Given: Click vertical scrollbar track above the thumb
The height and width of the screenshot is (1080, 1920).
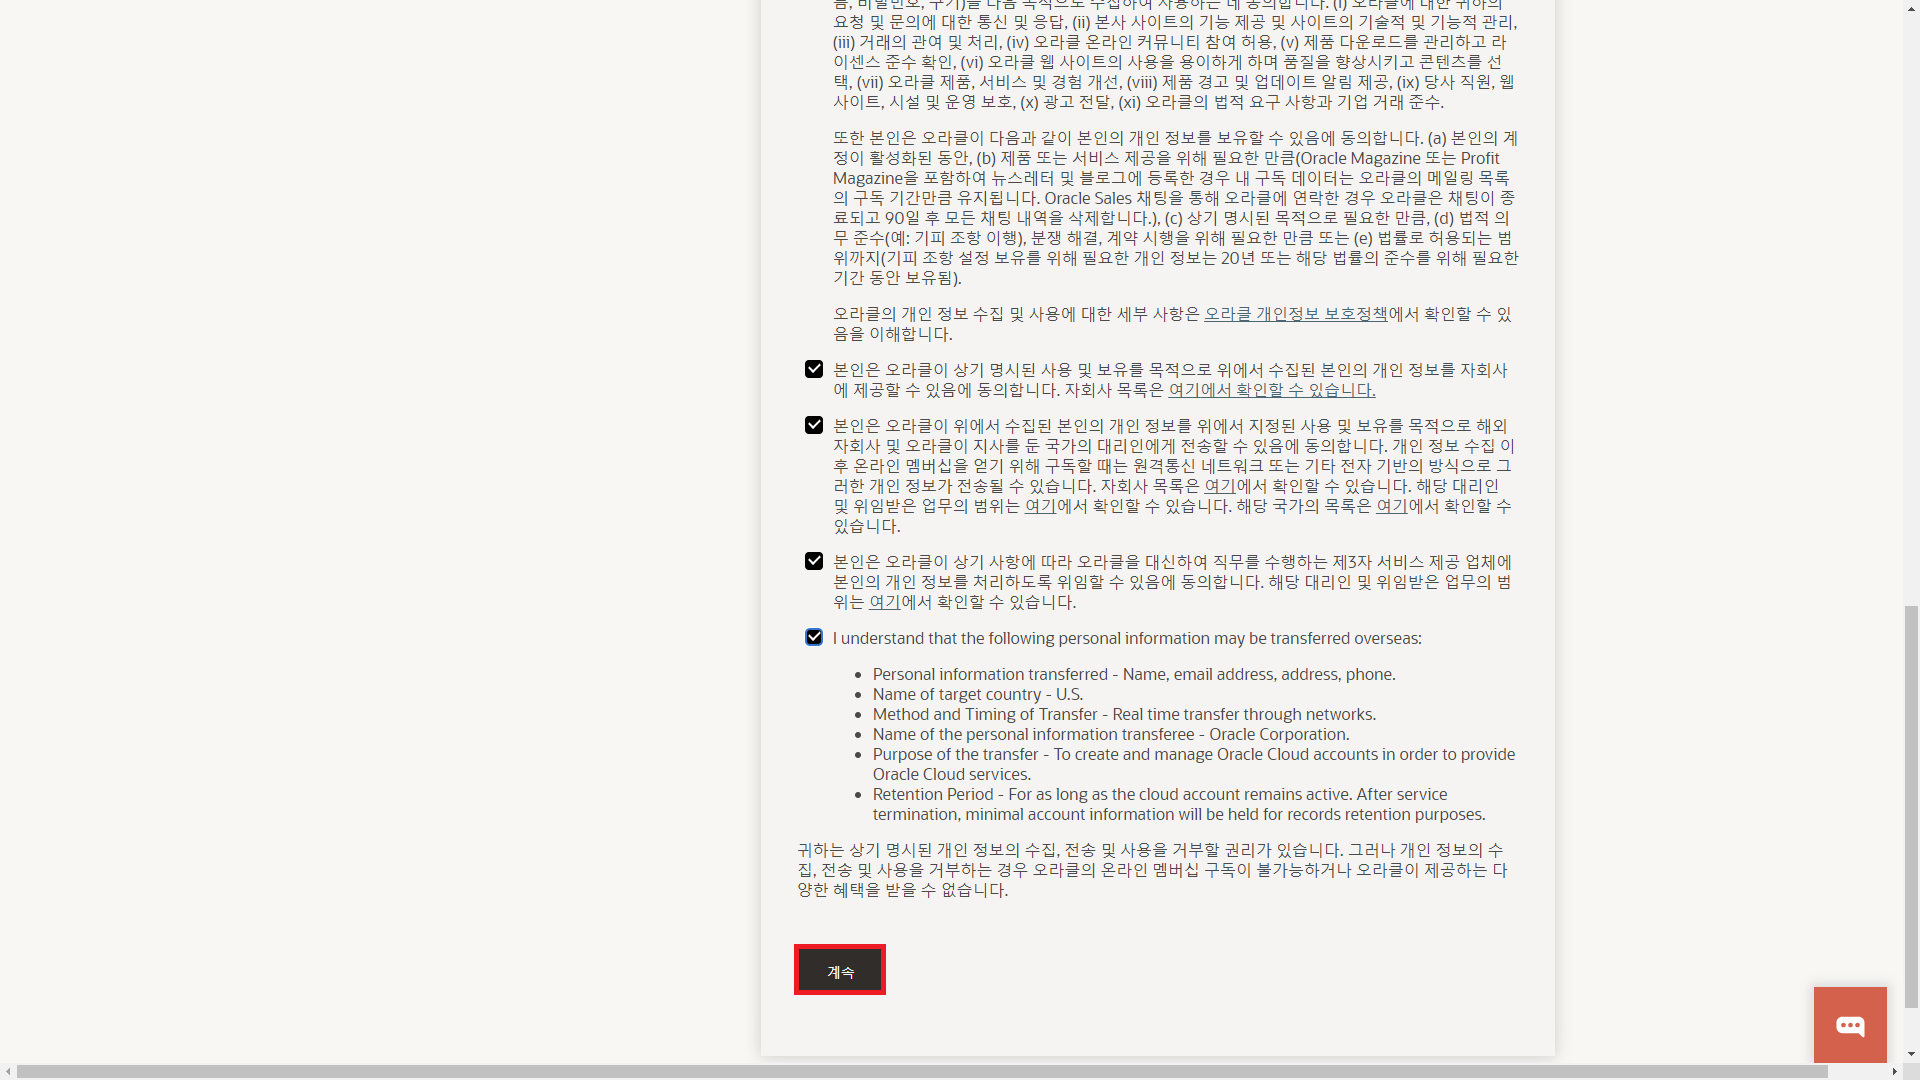Looking at the screenshot, I should pyautogui.click(x=1911, y=300).
